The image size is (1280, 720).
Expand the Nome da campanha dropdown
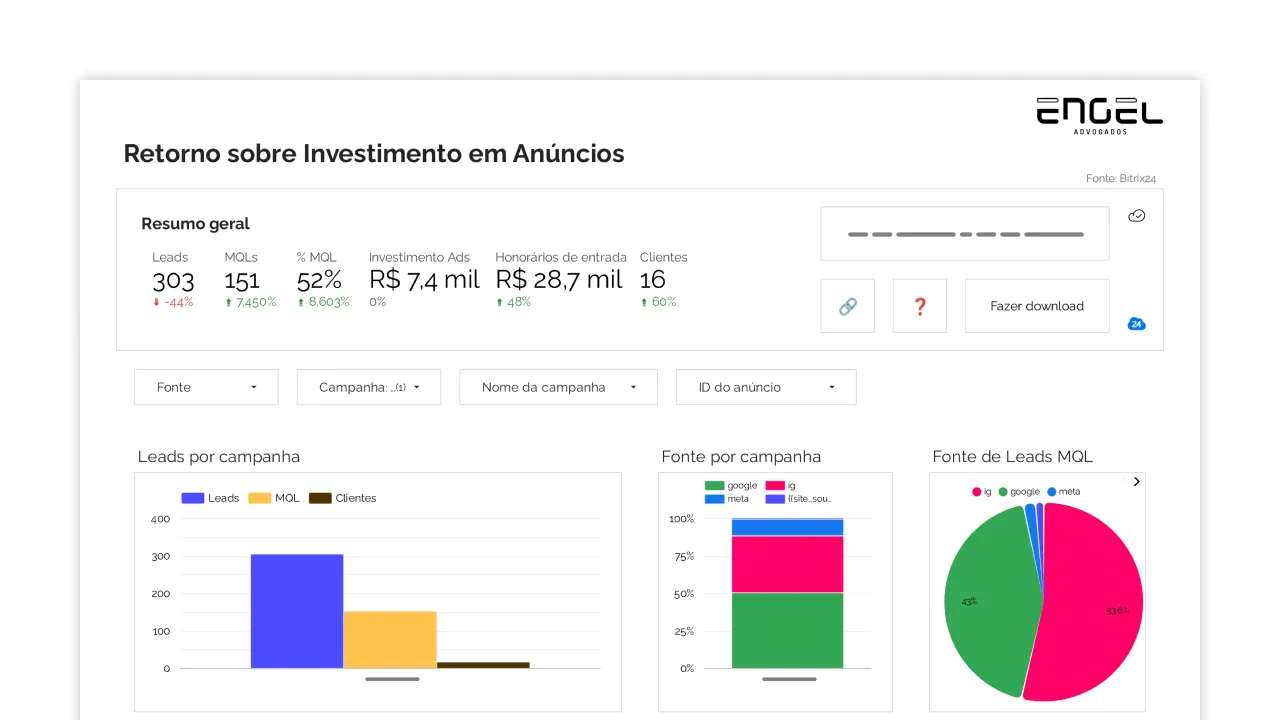557,387
